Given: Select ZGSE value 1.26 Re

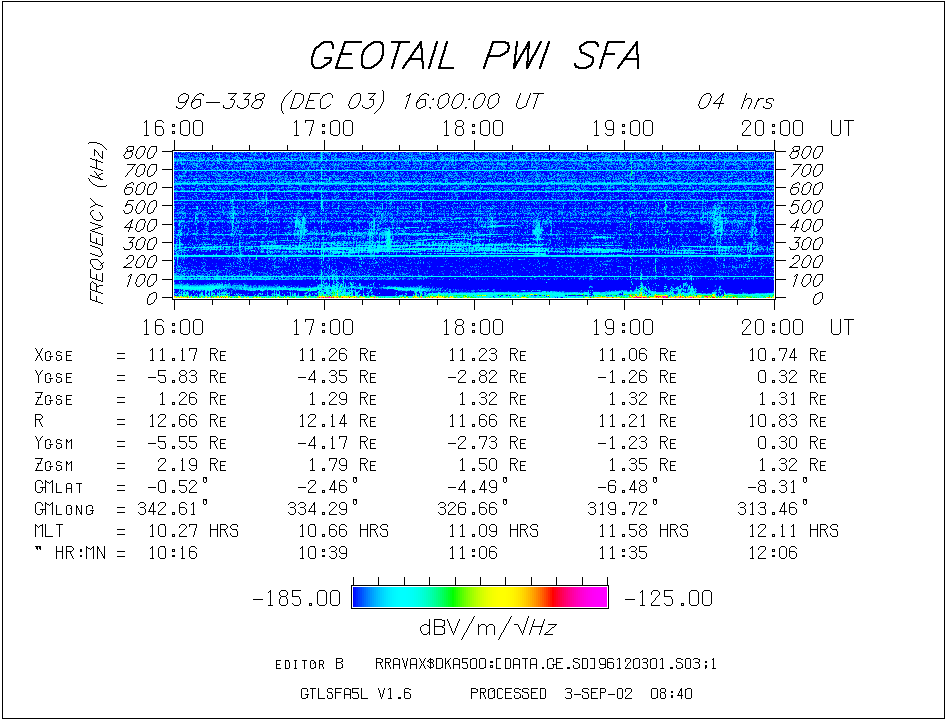Looking at the screenshot, I should tap(192, 399).
